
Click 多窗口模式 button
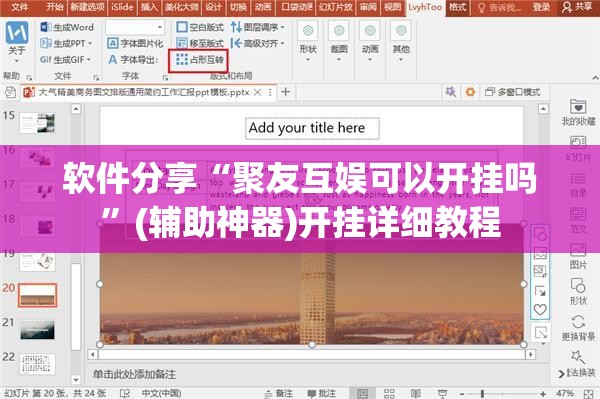click(512, 92)
